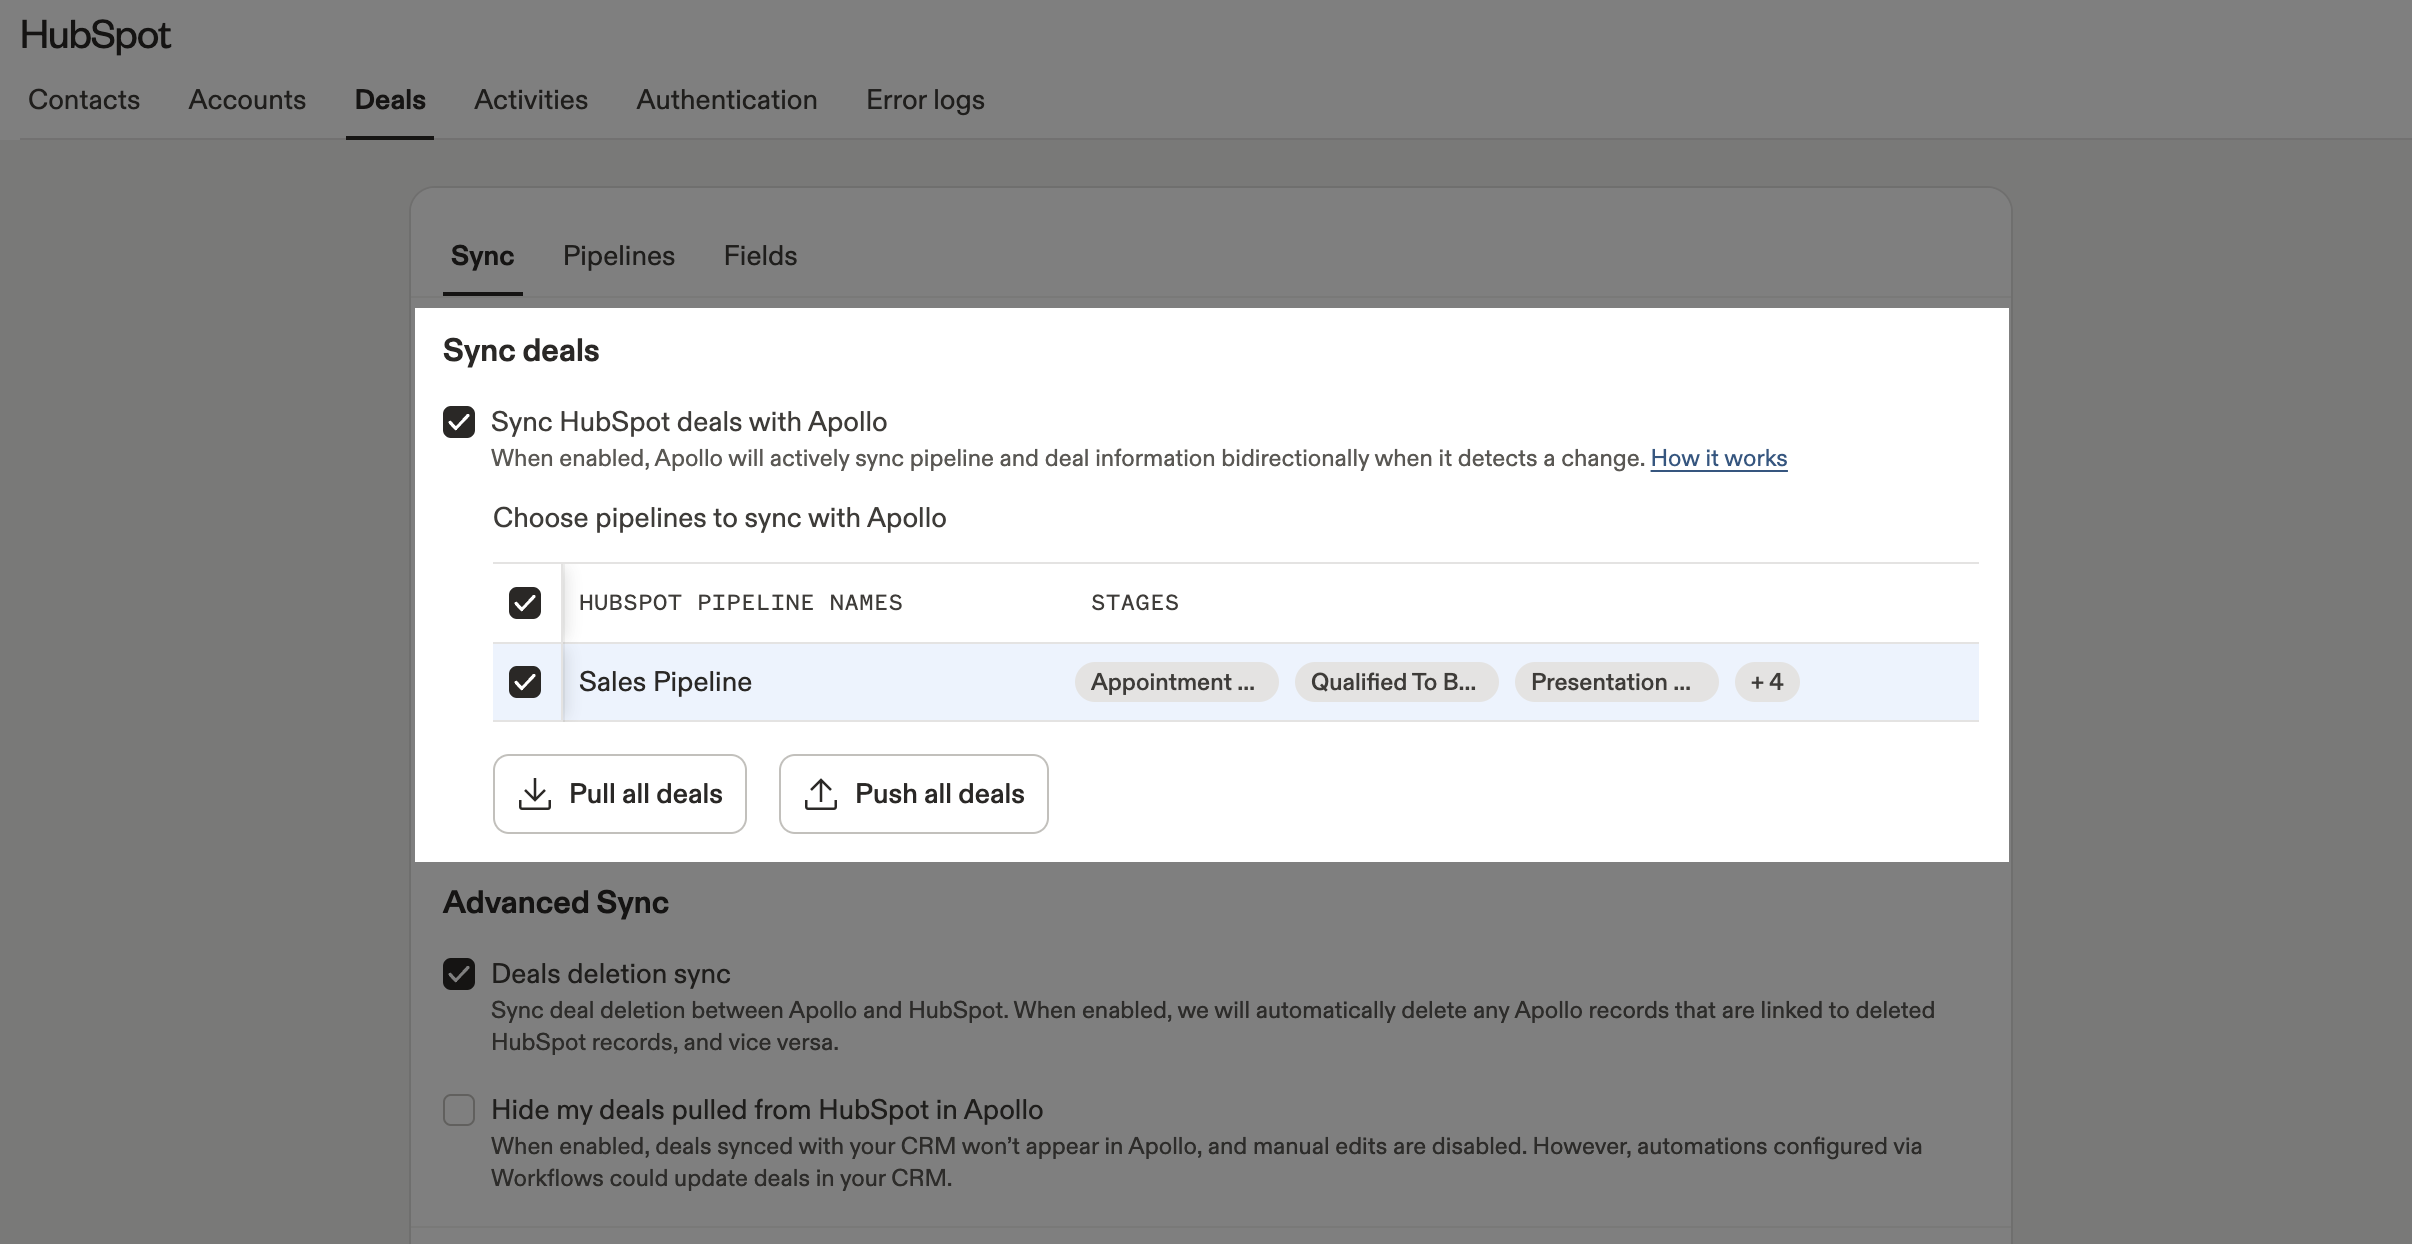Click the upload icon in Push all deals
The image size is (2412, 1244).
[821, 794]
